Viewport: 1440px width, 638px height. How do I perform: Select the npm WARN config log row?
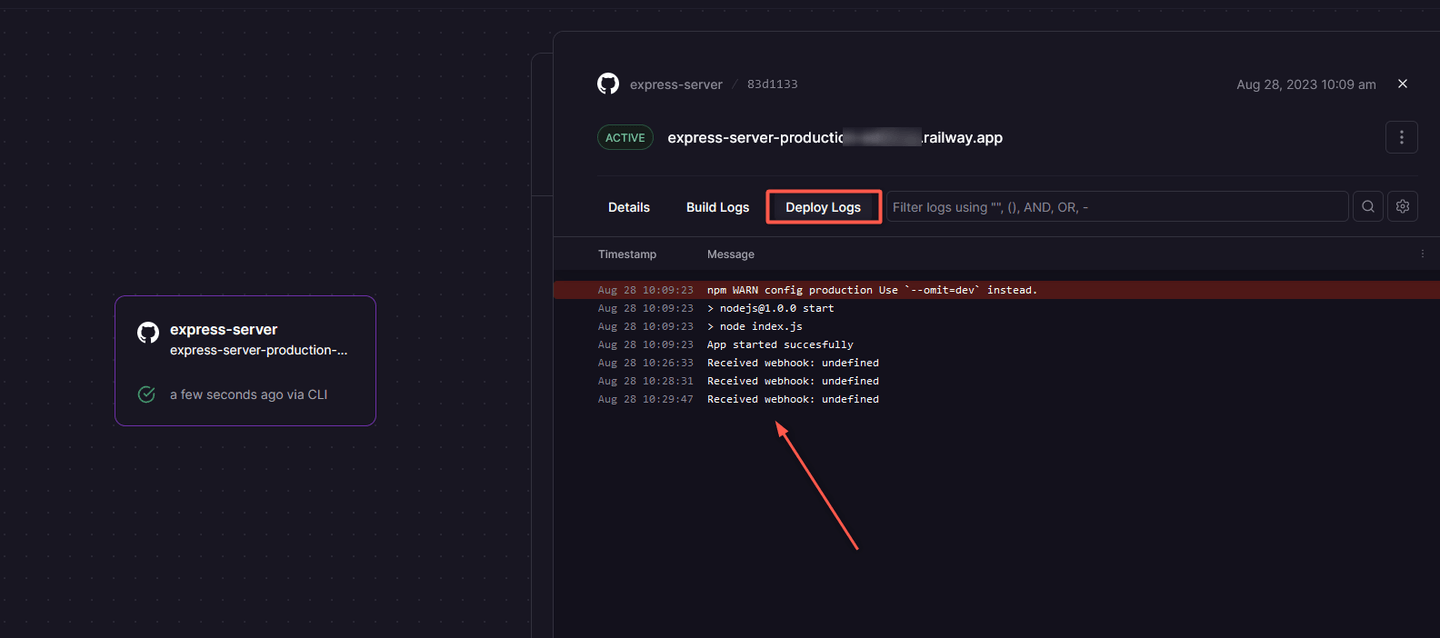point(871,290)
